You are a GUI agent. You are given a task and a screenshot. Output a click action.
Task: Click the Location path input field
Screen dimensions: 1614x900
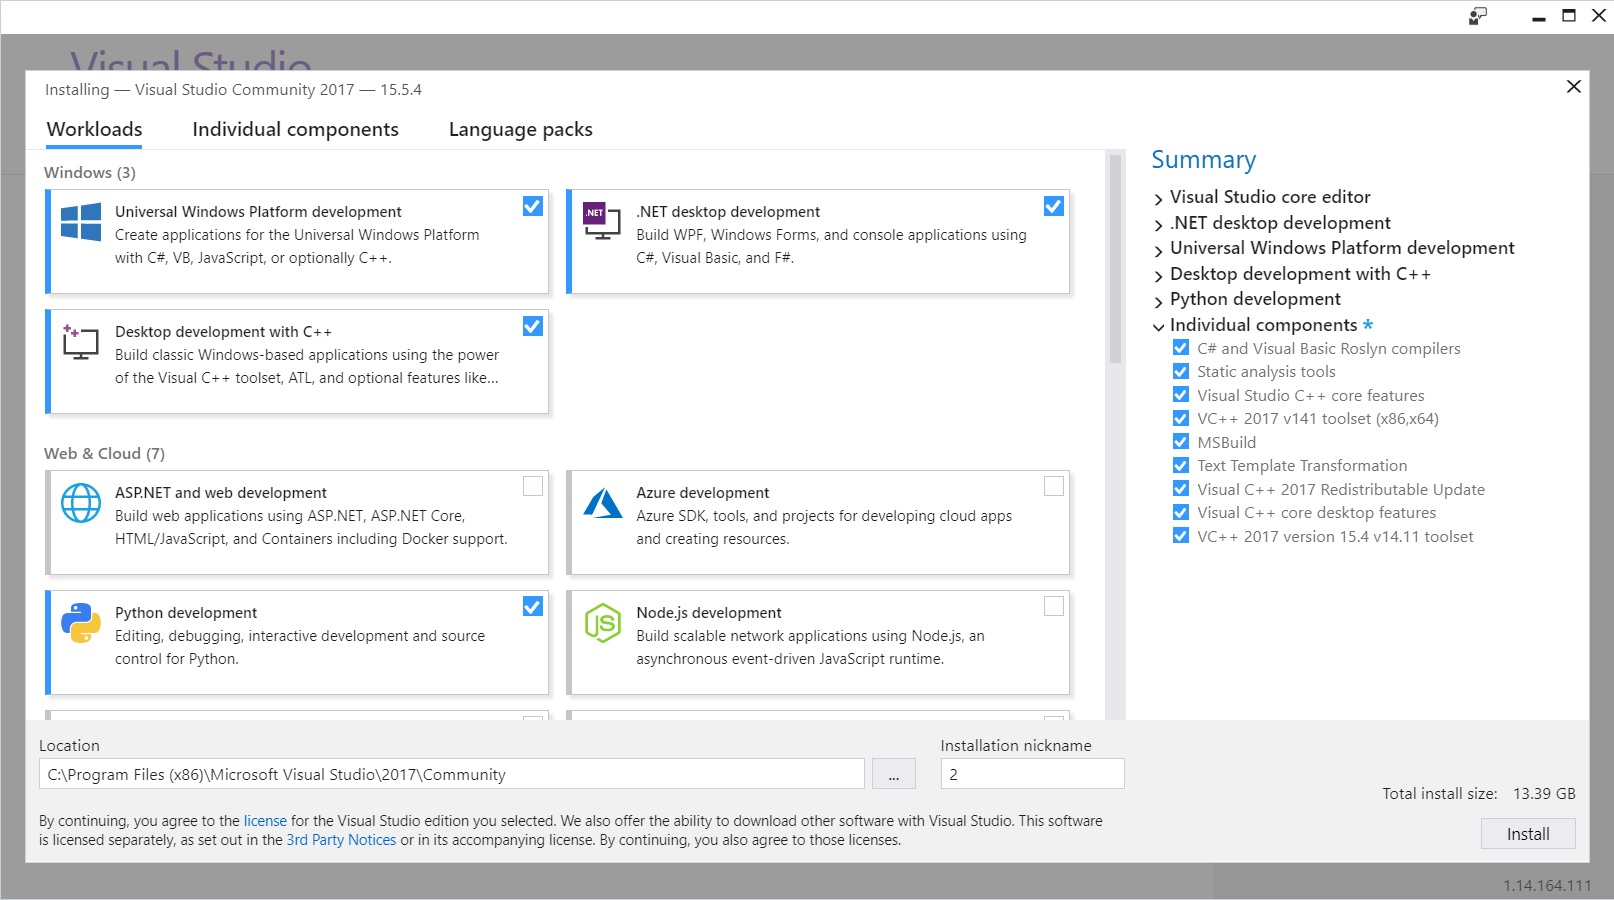452,774
